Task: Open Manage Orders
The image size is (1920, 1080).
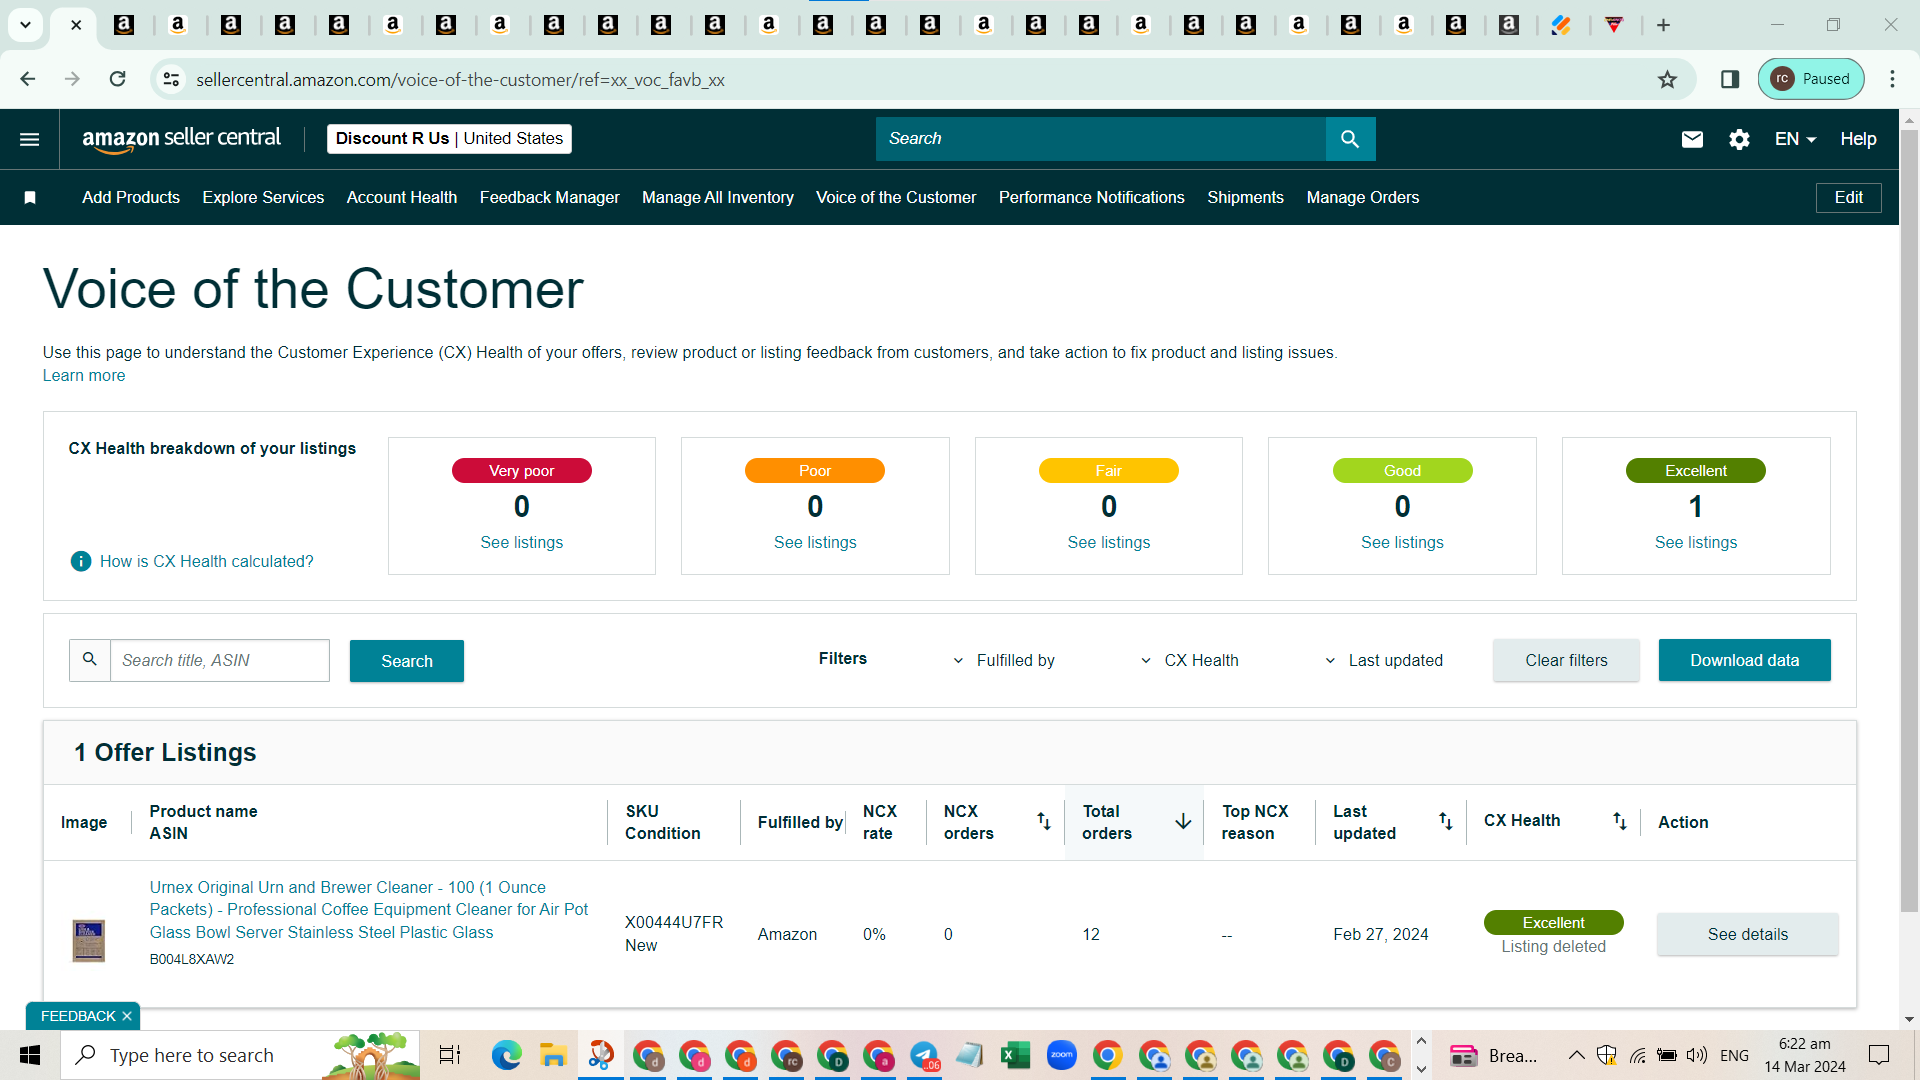Action: click(1363, 198)
